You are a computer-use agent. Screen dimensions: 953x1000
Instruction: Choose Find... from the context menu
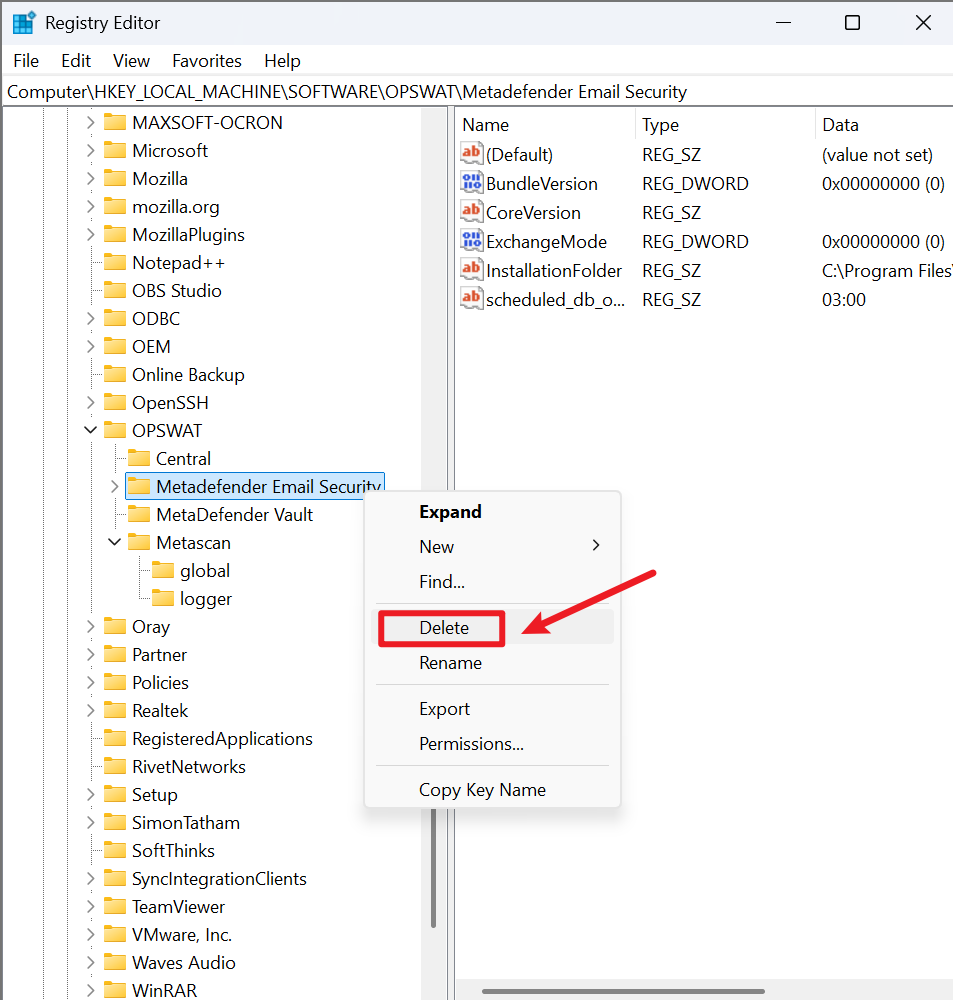coord(492,582)
